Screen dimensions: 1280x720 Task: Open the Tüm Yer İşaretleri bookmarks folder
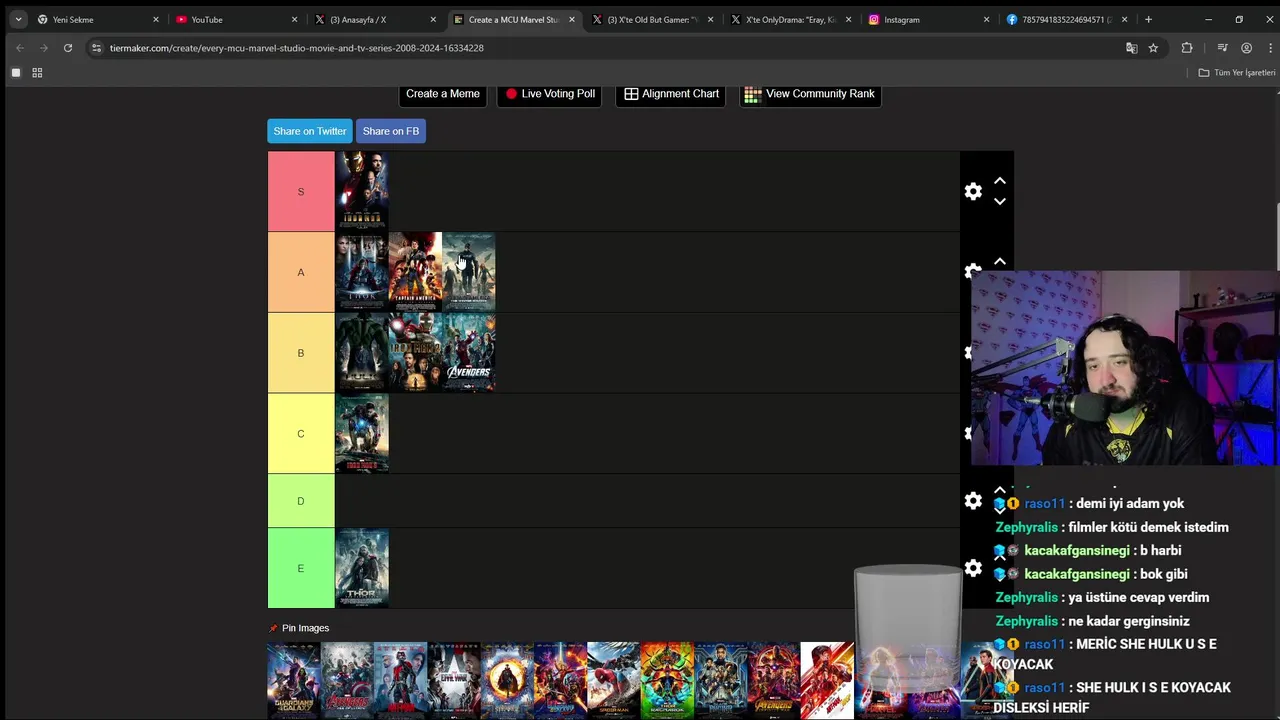[x=1237, y=72]
